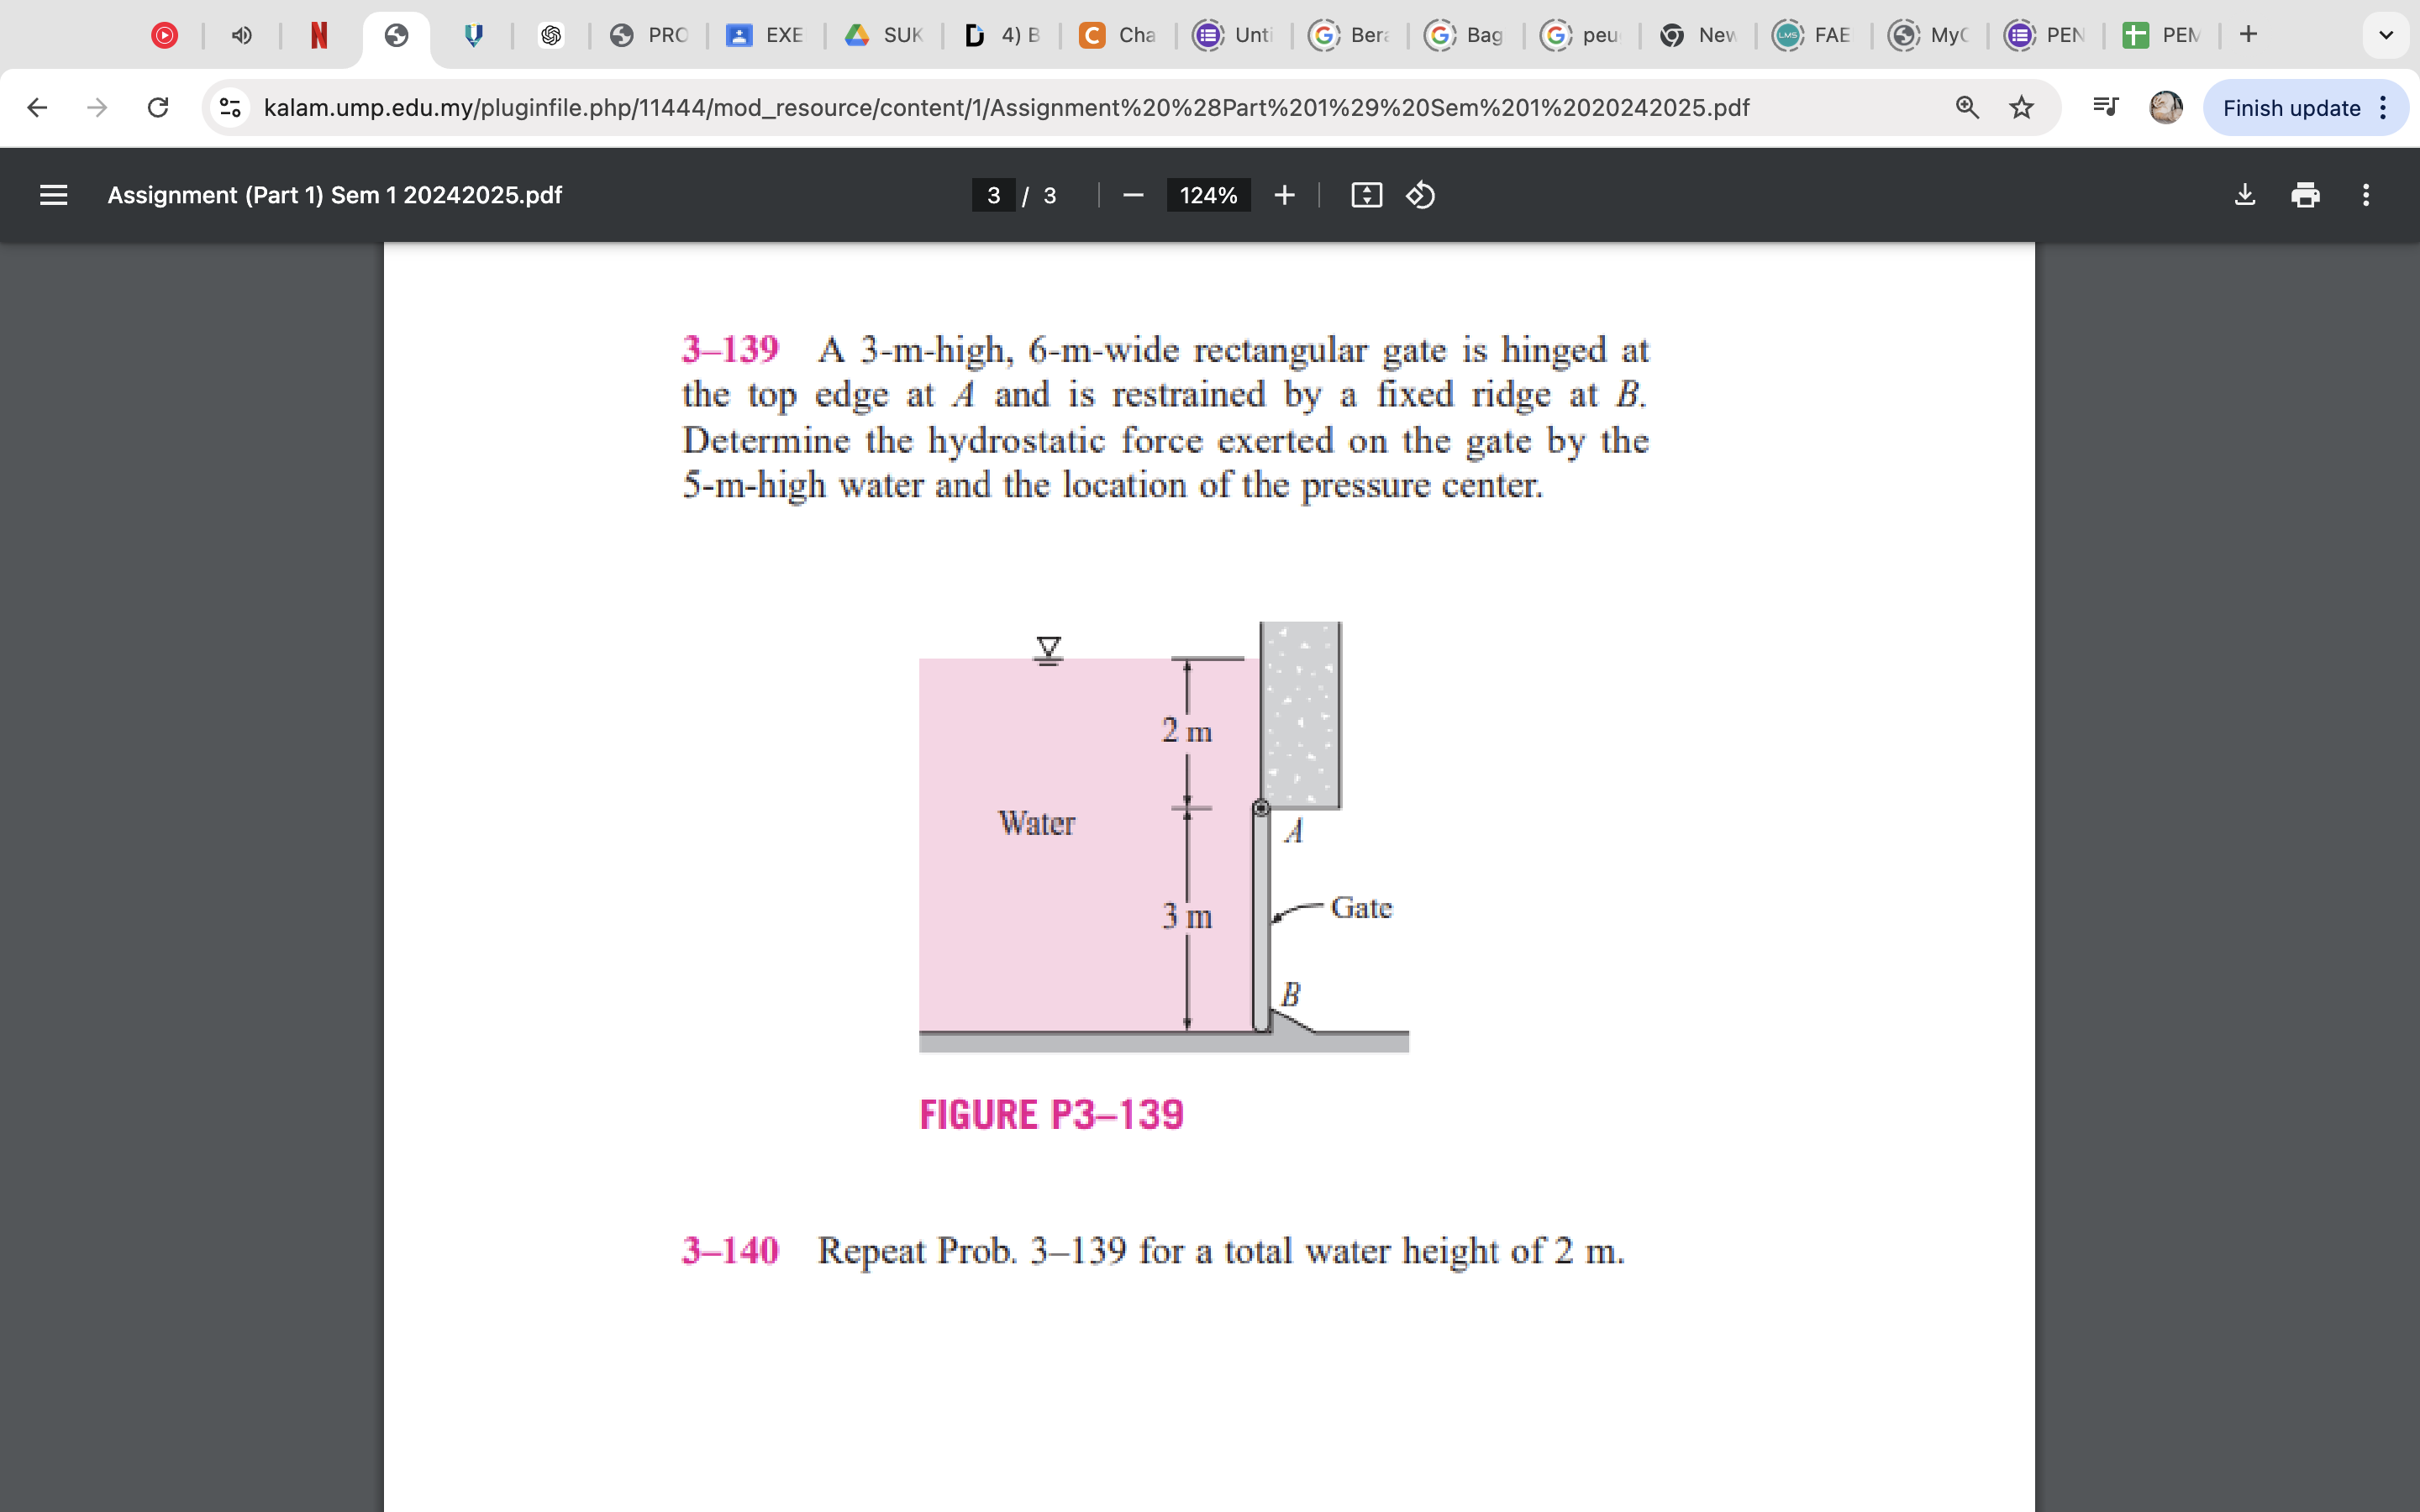Click the PDF zoom in plus button
The image size is (2420, 1512).
[1284, 195]
